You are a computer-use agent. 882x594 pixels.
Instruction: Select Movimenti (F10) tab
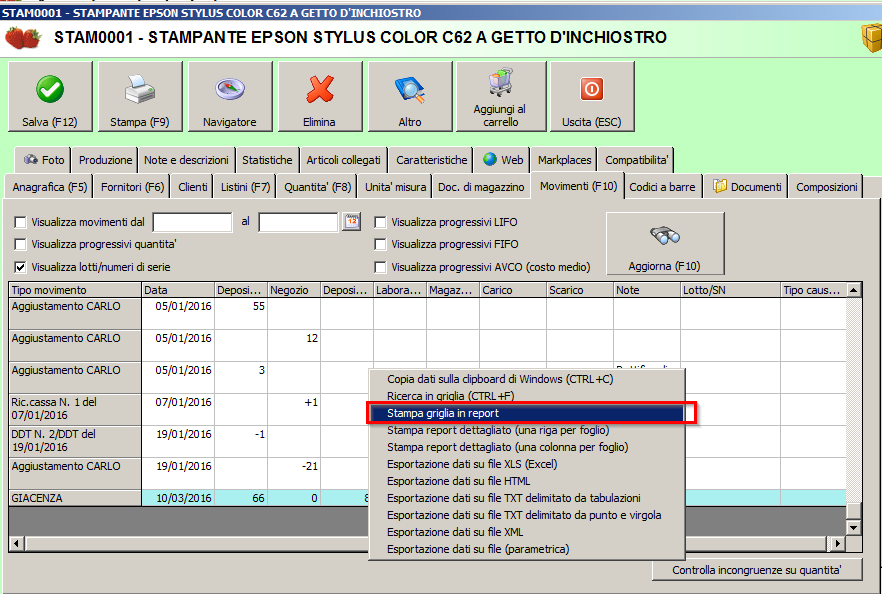pyautogui.click(x=578, y=186)
